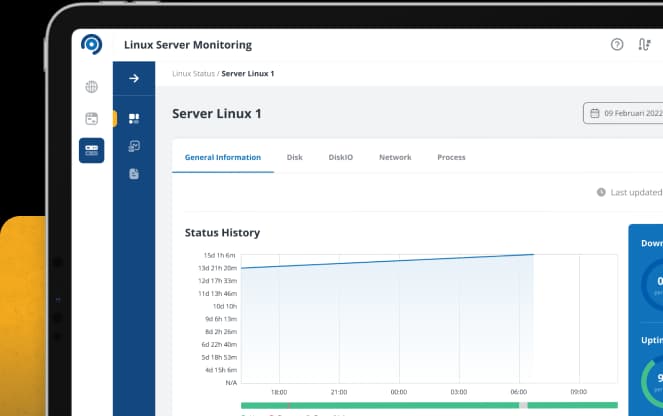Viewport: 663px width, 416px height.
Task: Open the document icon in blue panel
Action: 134,173
